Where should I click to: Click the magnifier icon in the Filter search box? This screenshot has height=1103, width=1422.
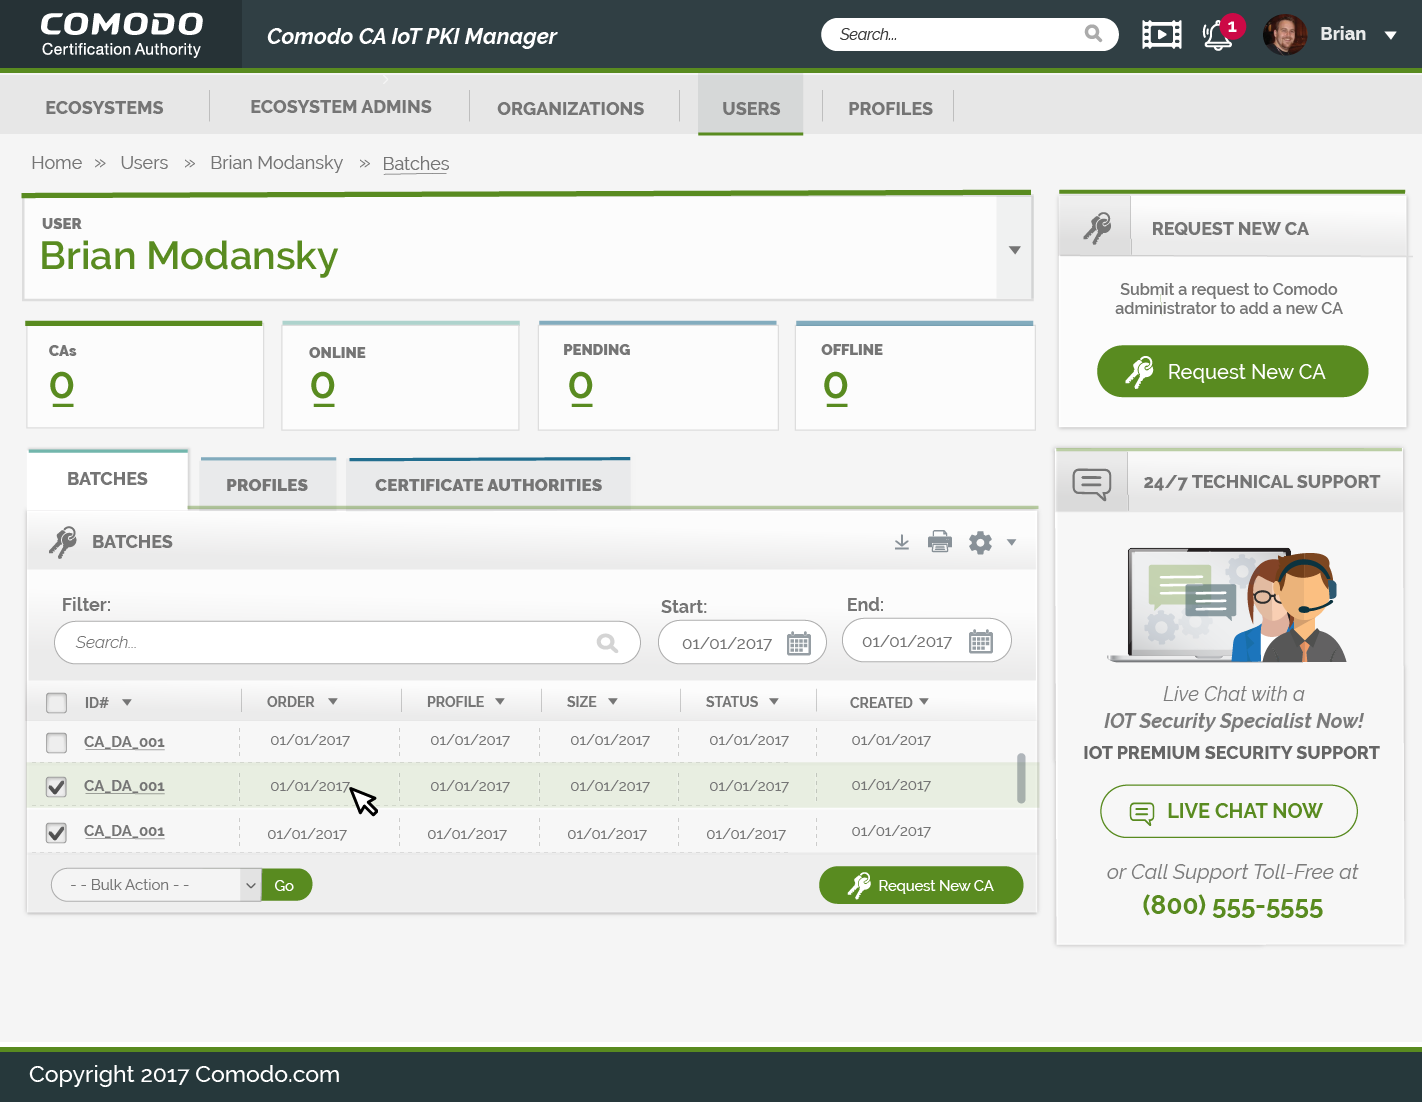[607, 643]
